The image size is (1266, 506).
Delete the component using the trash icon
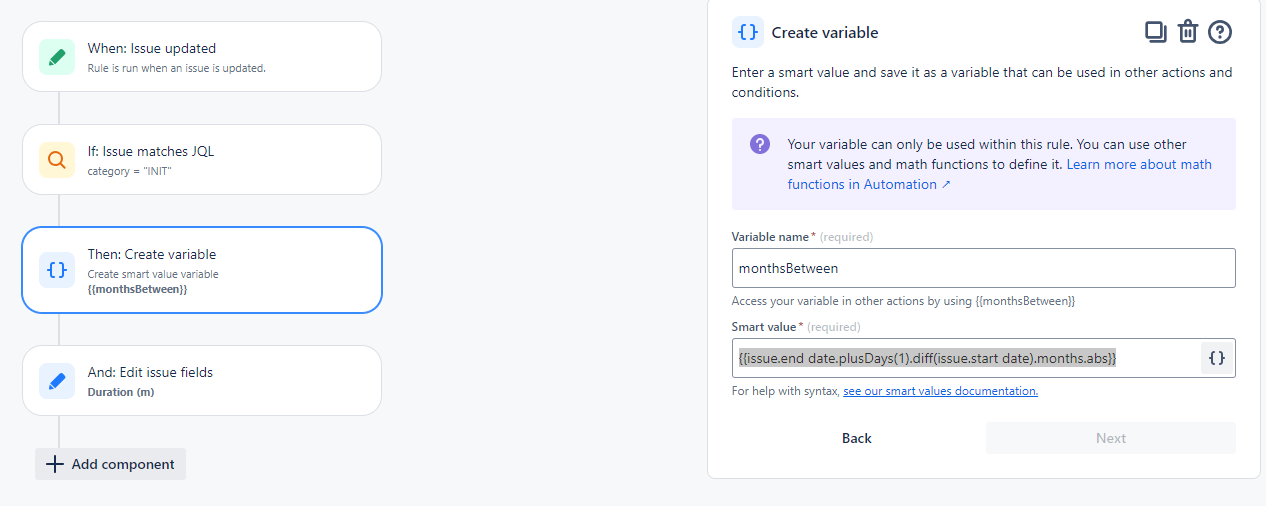tap(1188, 32)
